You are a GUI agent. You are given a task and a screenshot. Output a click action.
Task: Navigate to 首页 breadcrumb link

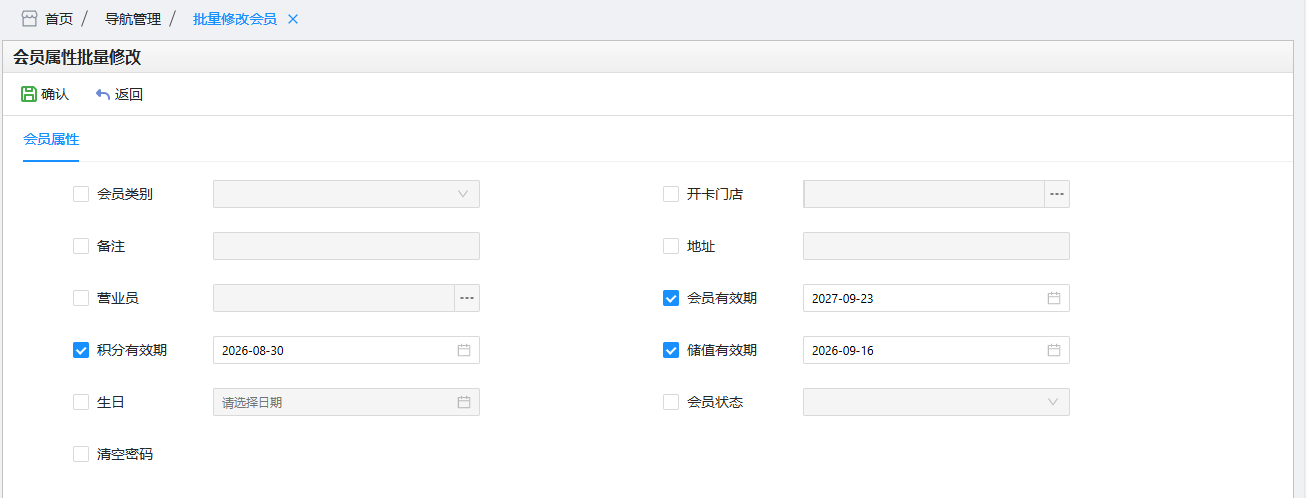point(59,19)
